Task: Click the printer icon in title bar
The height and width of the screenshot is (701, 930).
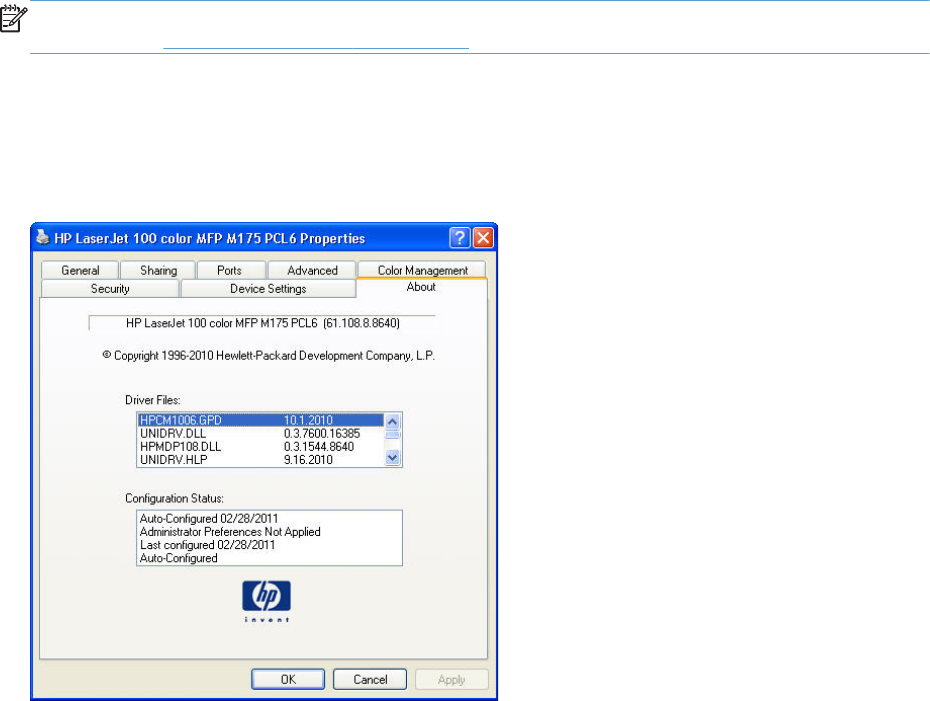Action: click(x=42, y=237)
